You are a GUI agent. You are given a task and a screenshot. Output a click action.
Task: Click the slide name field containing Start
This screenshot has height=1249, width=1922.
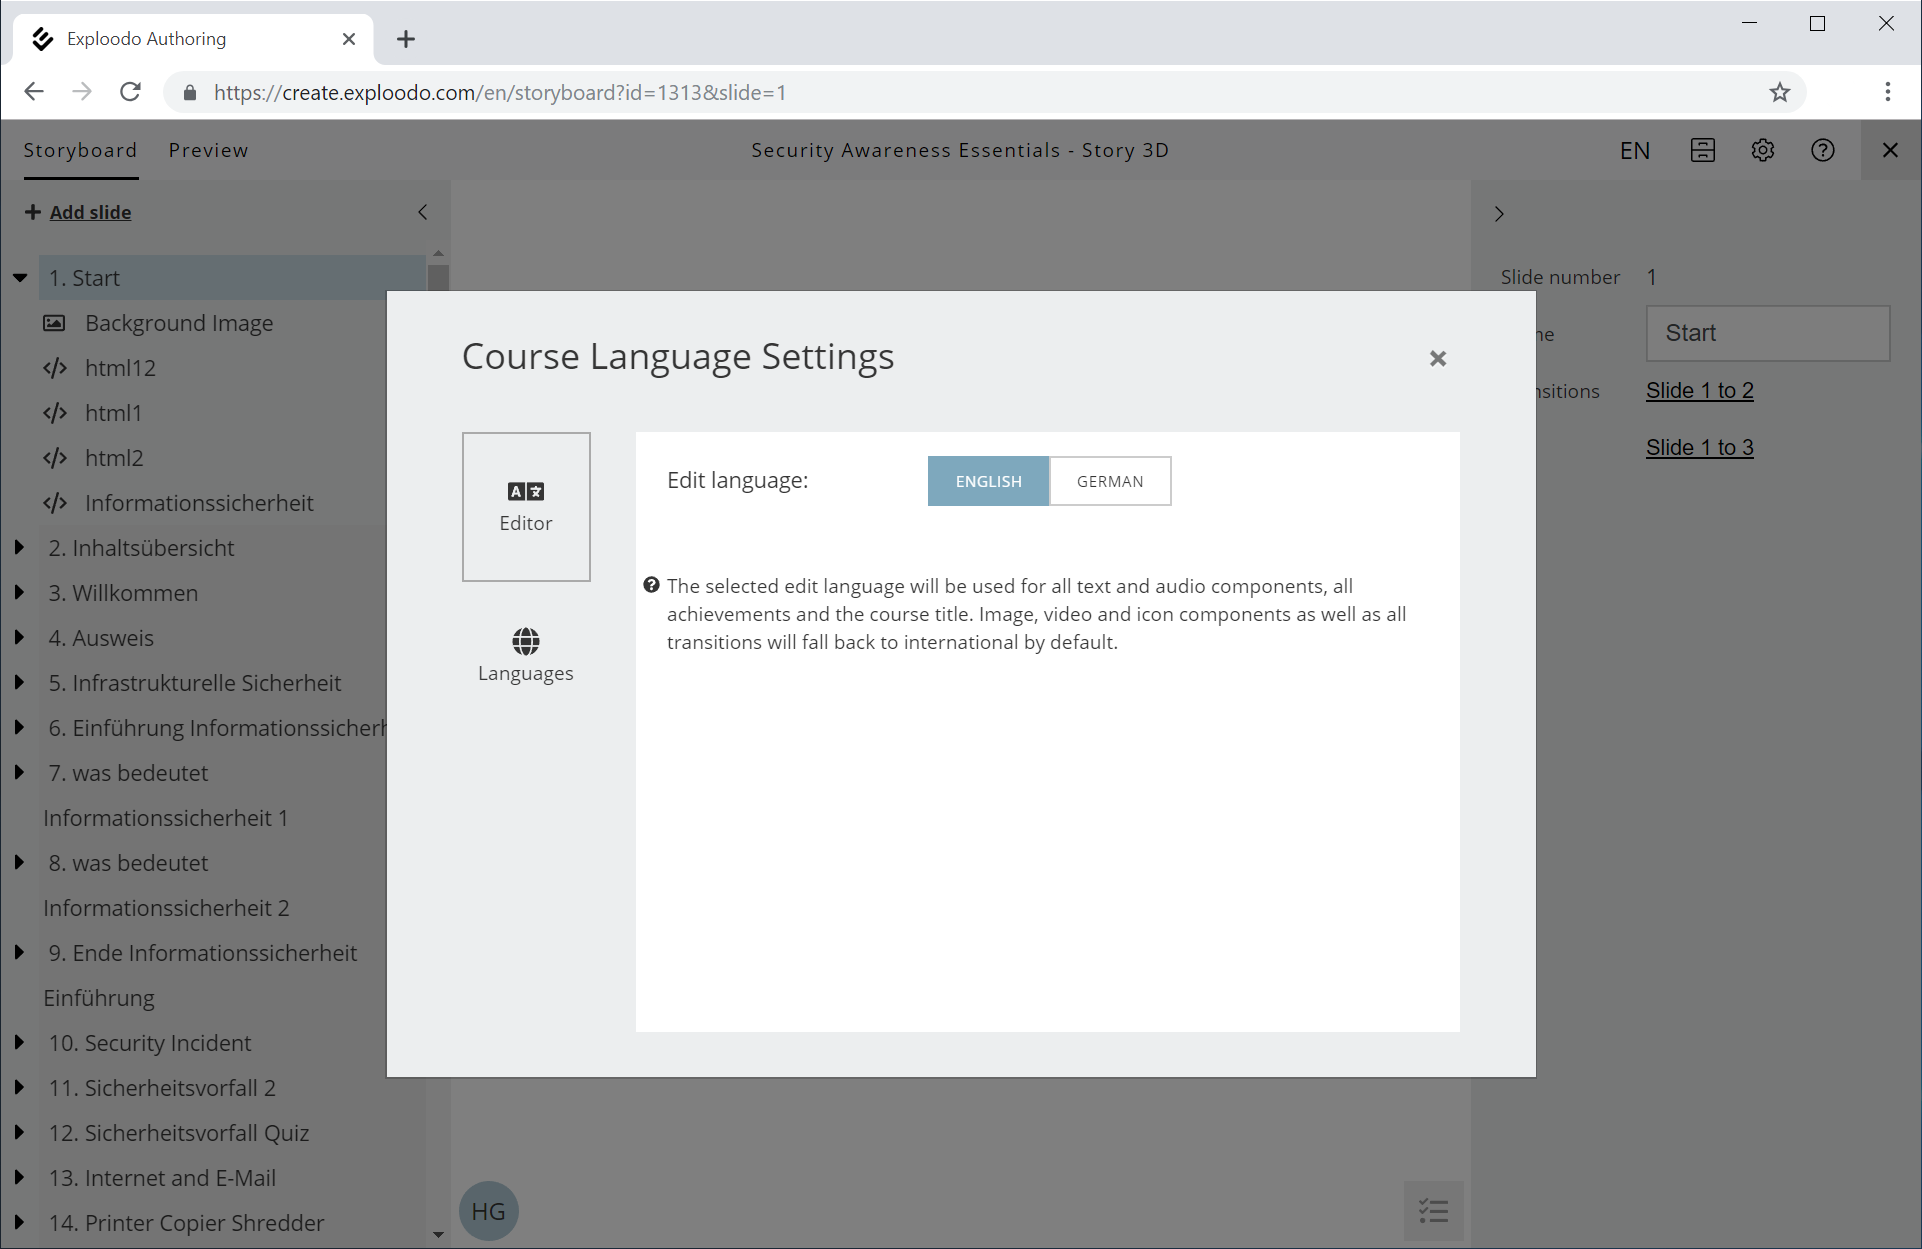coord(1766,333)
